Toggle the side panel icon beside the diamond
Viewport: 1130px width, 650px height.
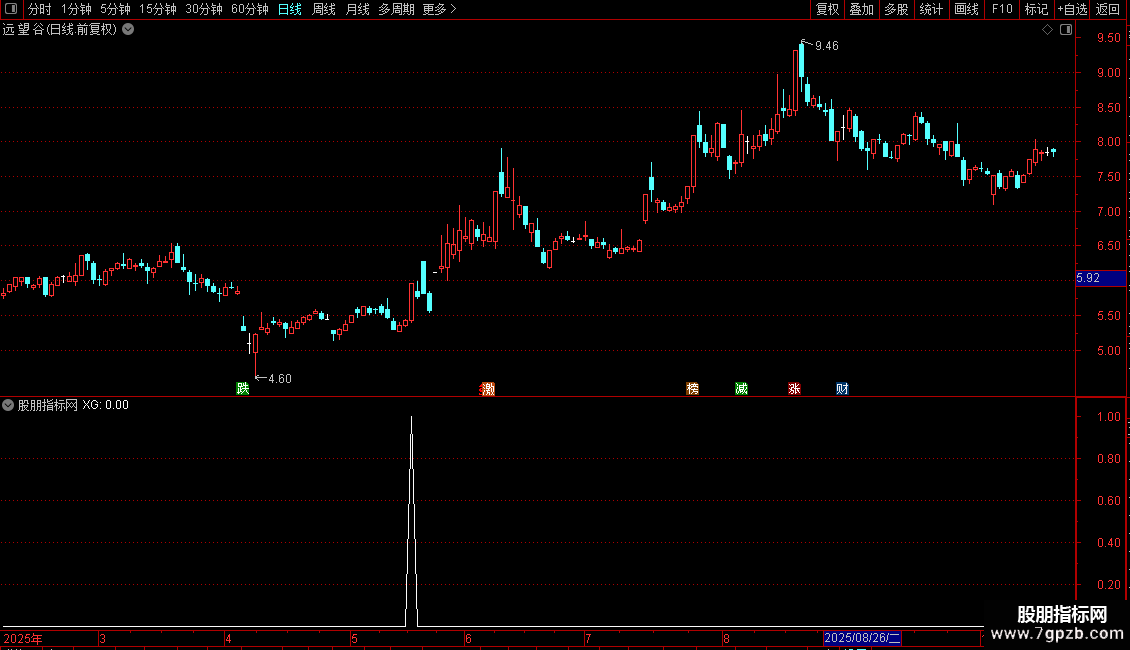tap(1066, 30)
